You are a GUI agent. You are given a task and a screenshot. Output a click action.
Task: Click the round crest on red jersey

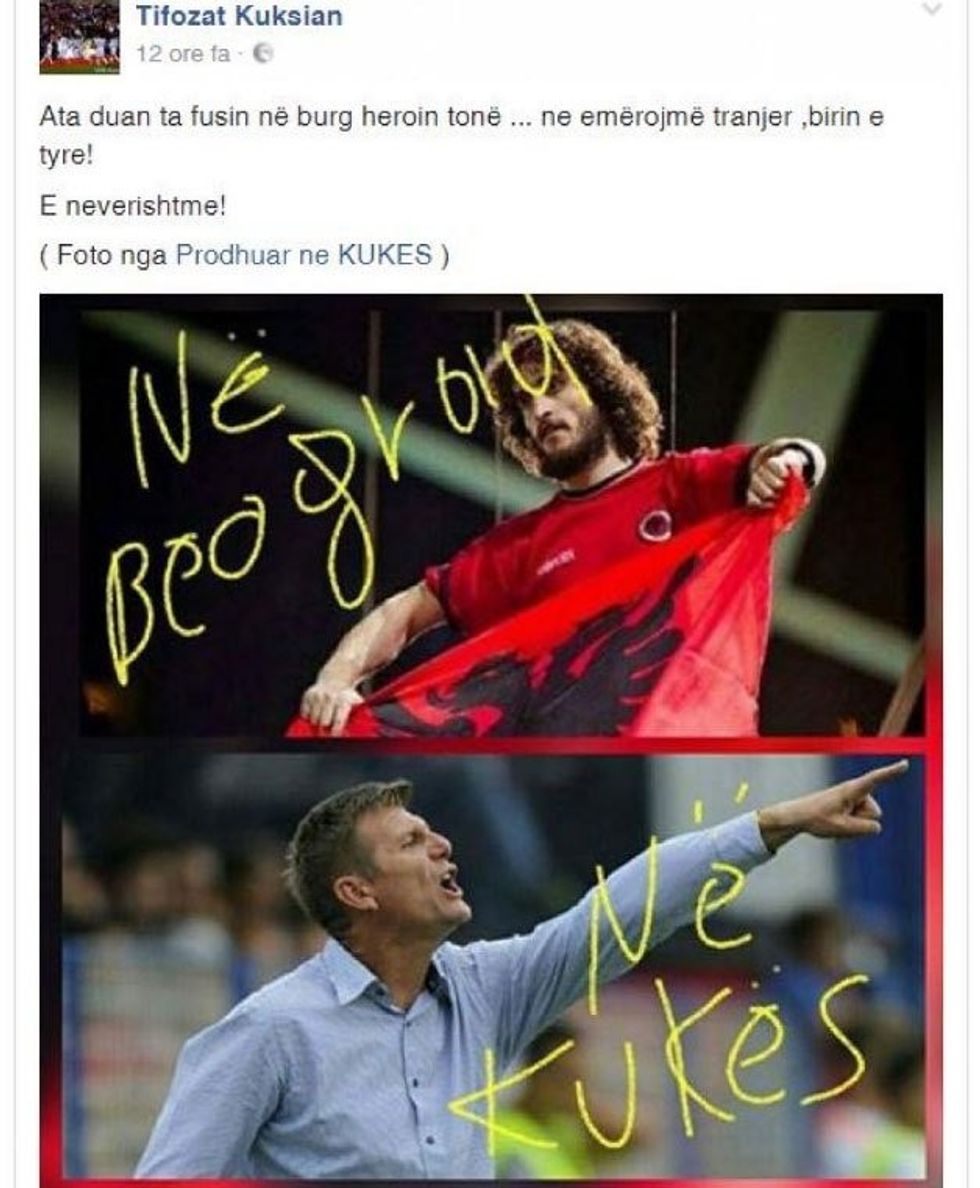pos(654,524)
